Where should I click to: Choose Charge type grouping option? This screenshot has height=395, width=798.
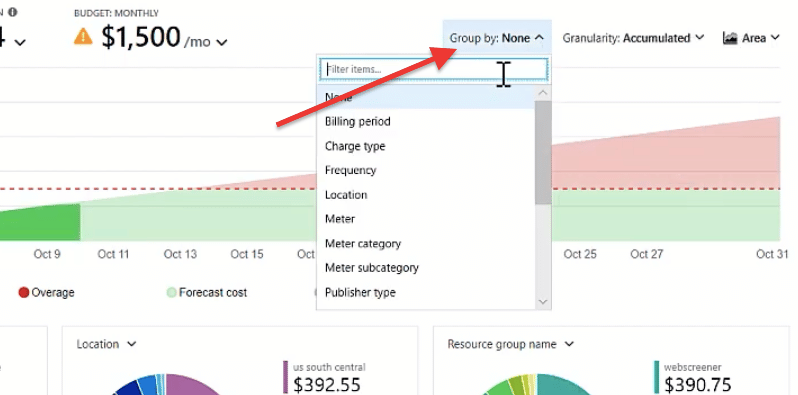(x=425, y=146)
